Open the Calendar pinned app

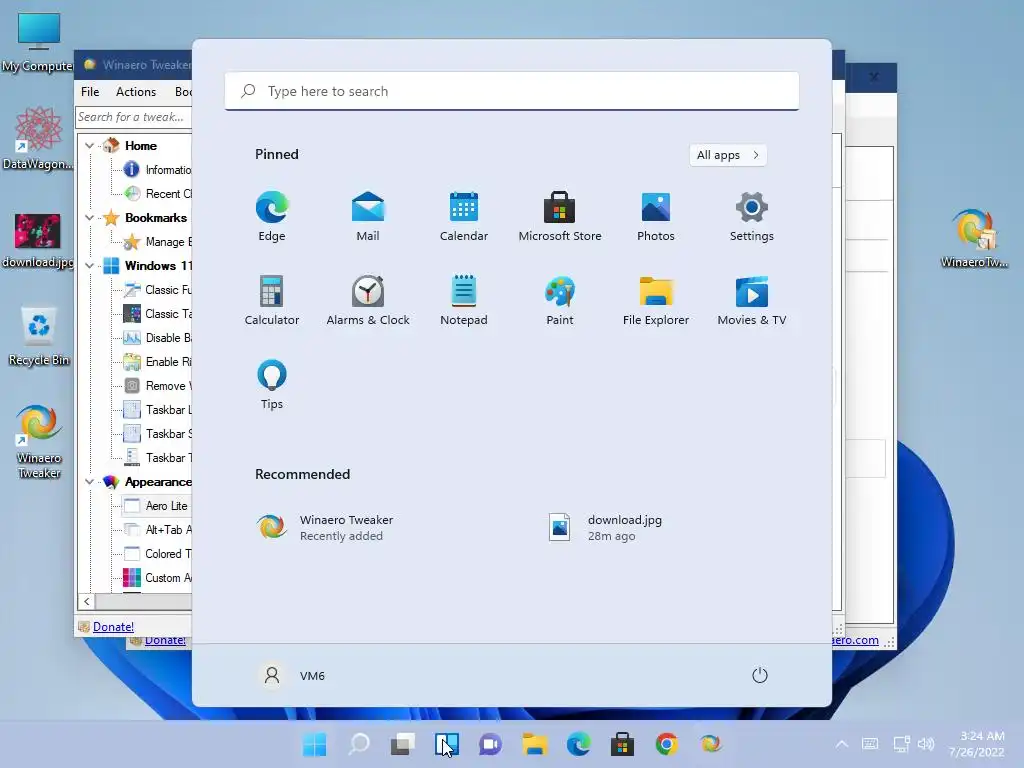[x=464, y=217]
